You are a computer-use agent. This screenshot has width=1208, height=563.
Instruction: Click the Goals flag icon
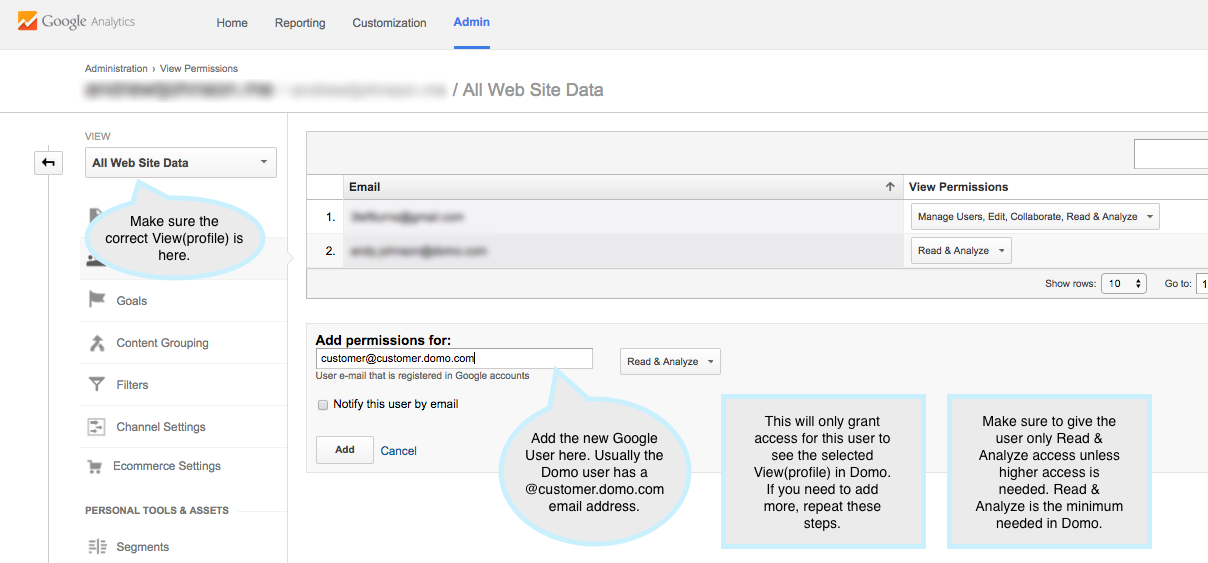[97, 300]
